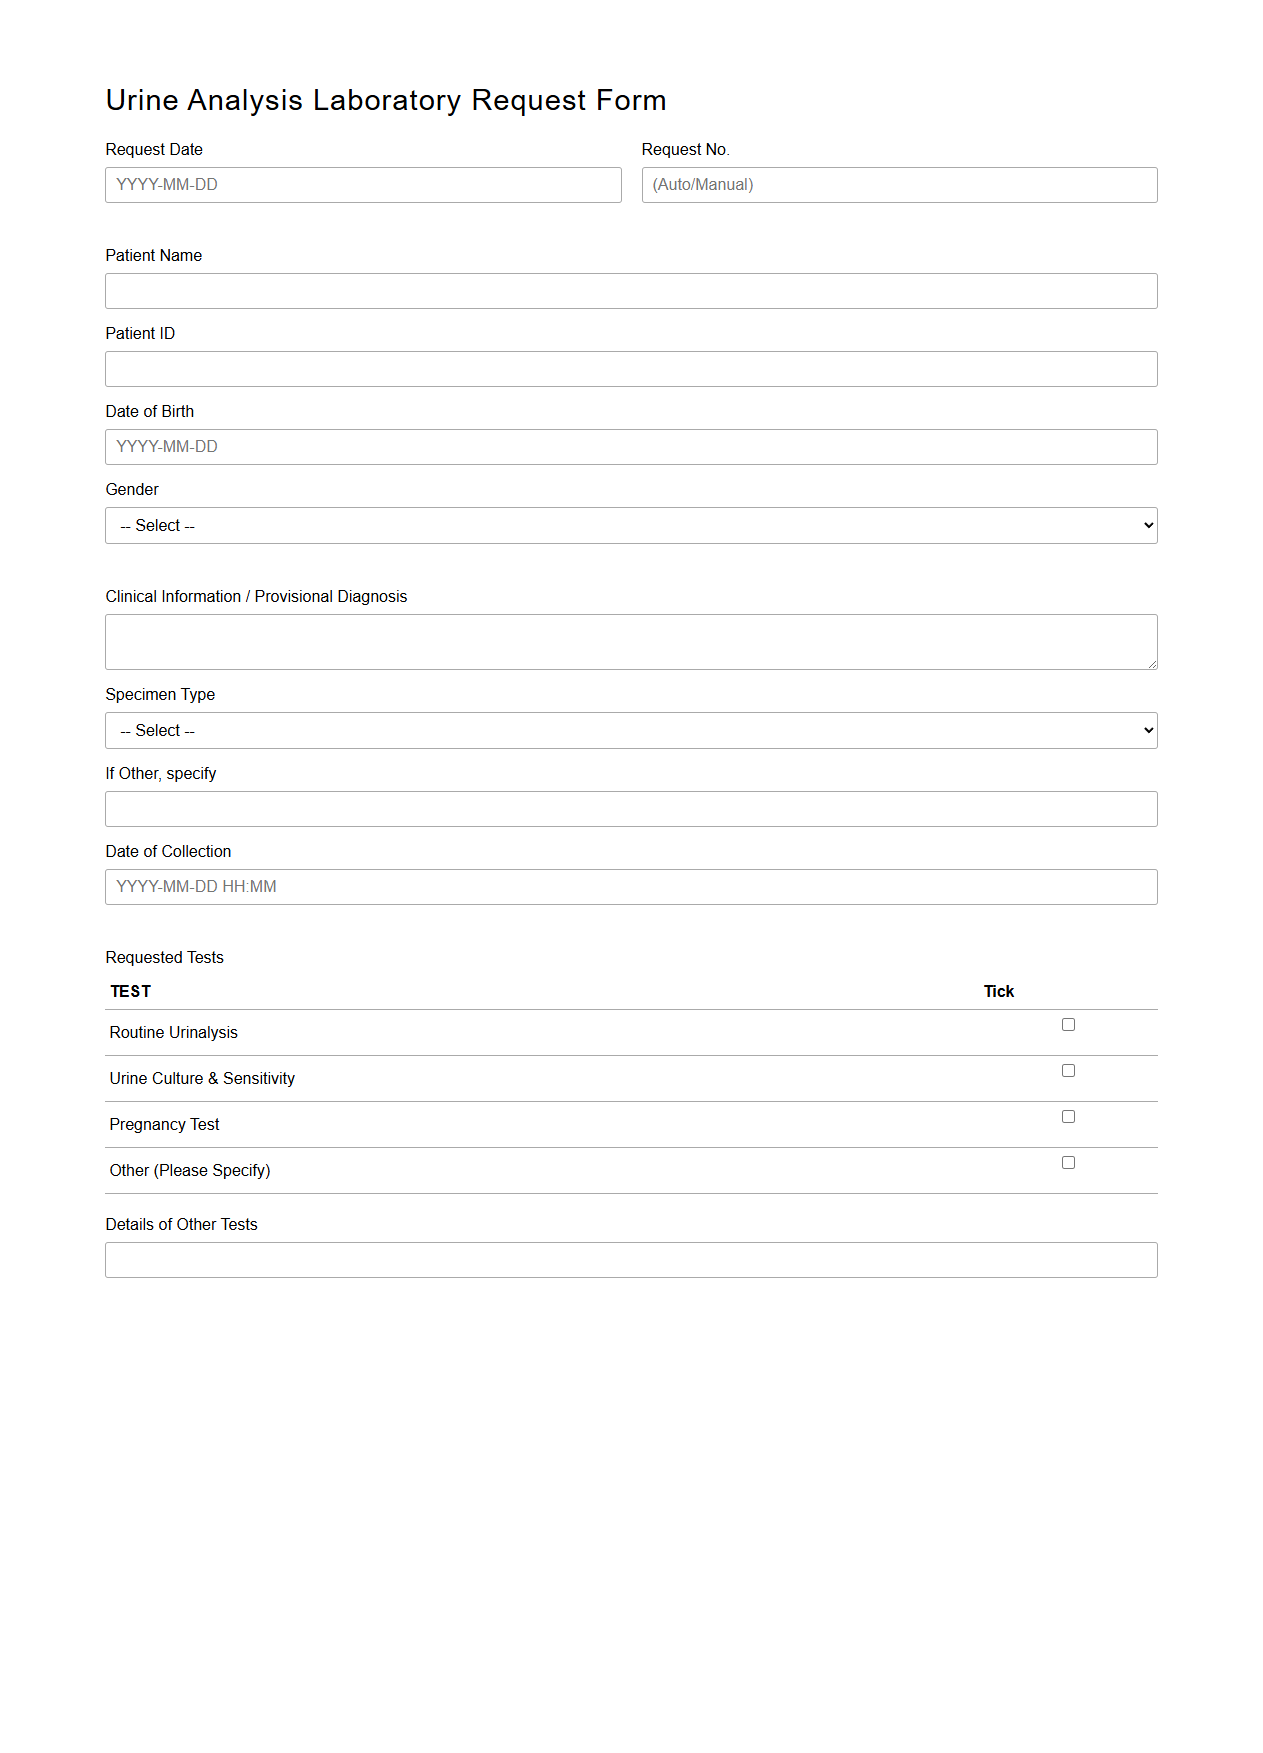Viewport: 1263px width, 1753px height.
Task: Click into the Request Date field
Action: [363, 184]
